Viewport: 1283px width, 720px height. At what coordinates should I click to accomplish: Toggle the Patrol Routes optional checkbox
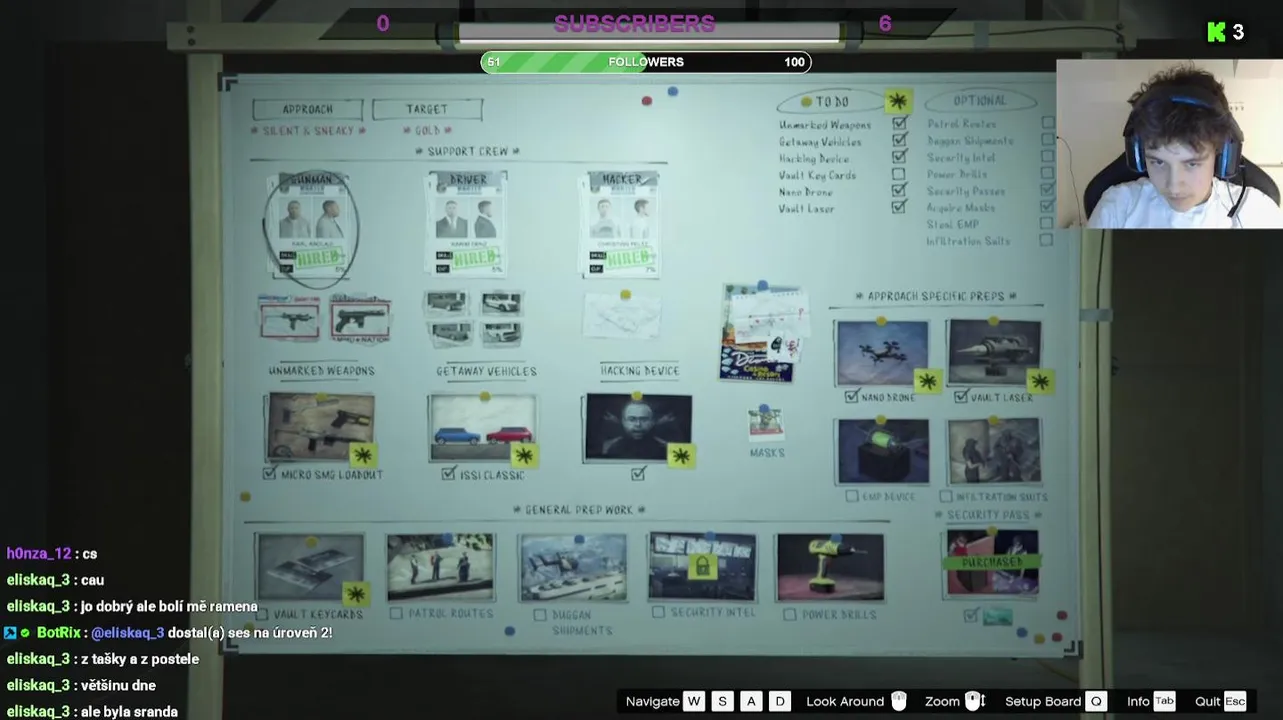tap(1047, 123)
